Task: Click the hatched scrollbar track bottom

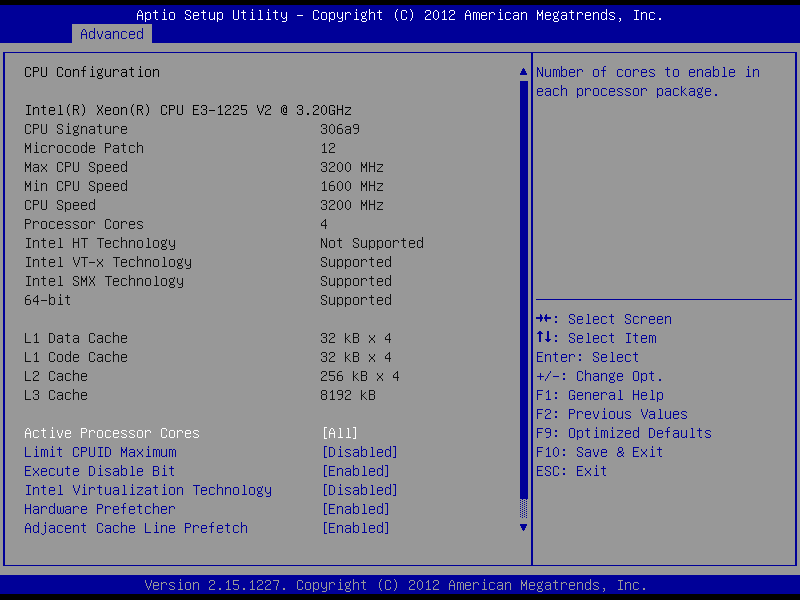Action: point(523,508)
